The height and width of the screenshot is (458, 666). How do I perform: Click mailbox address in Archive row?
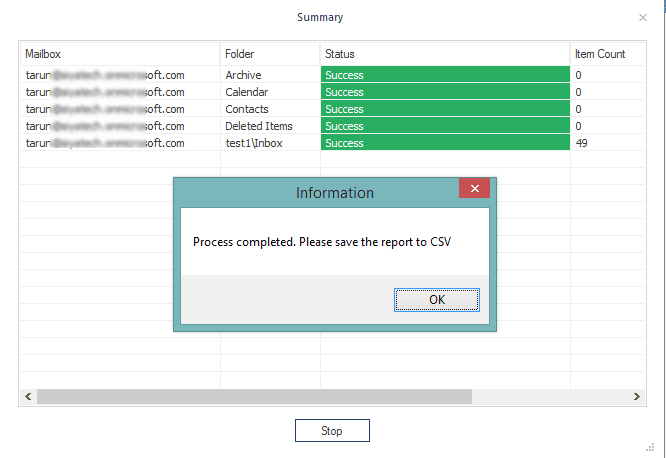click(x=105, y=75)
